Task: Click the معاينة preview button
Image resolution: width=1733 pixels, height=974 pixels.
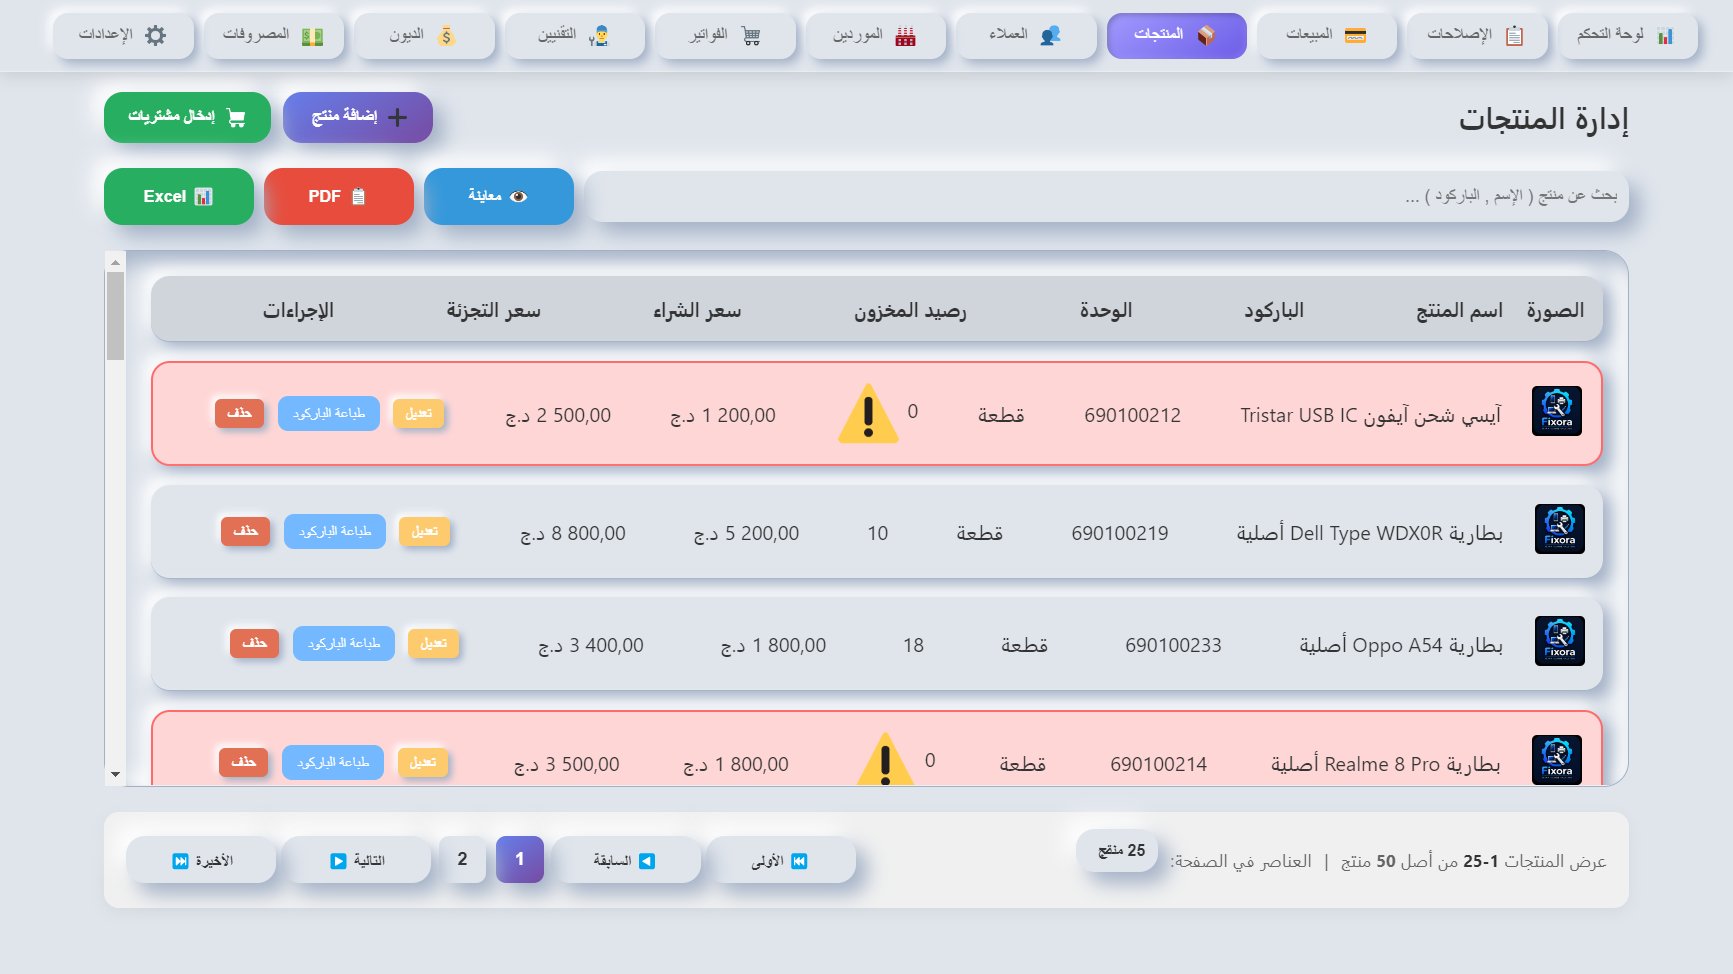Action: pos(499,196)
